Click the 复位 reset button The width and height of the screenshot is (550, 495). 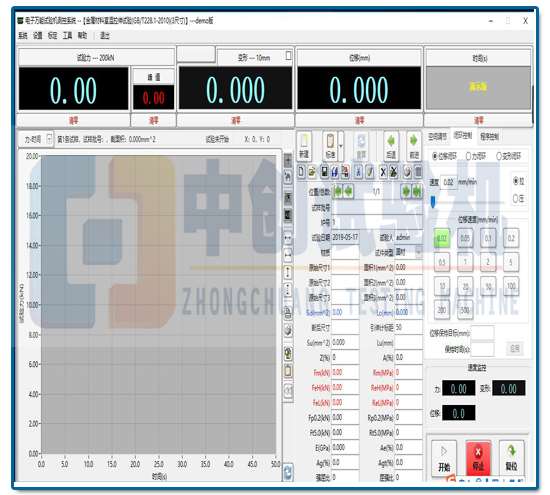[511, 459]
